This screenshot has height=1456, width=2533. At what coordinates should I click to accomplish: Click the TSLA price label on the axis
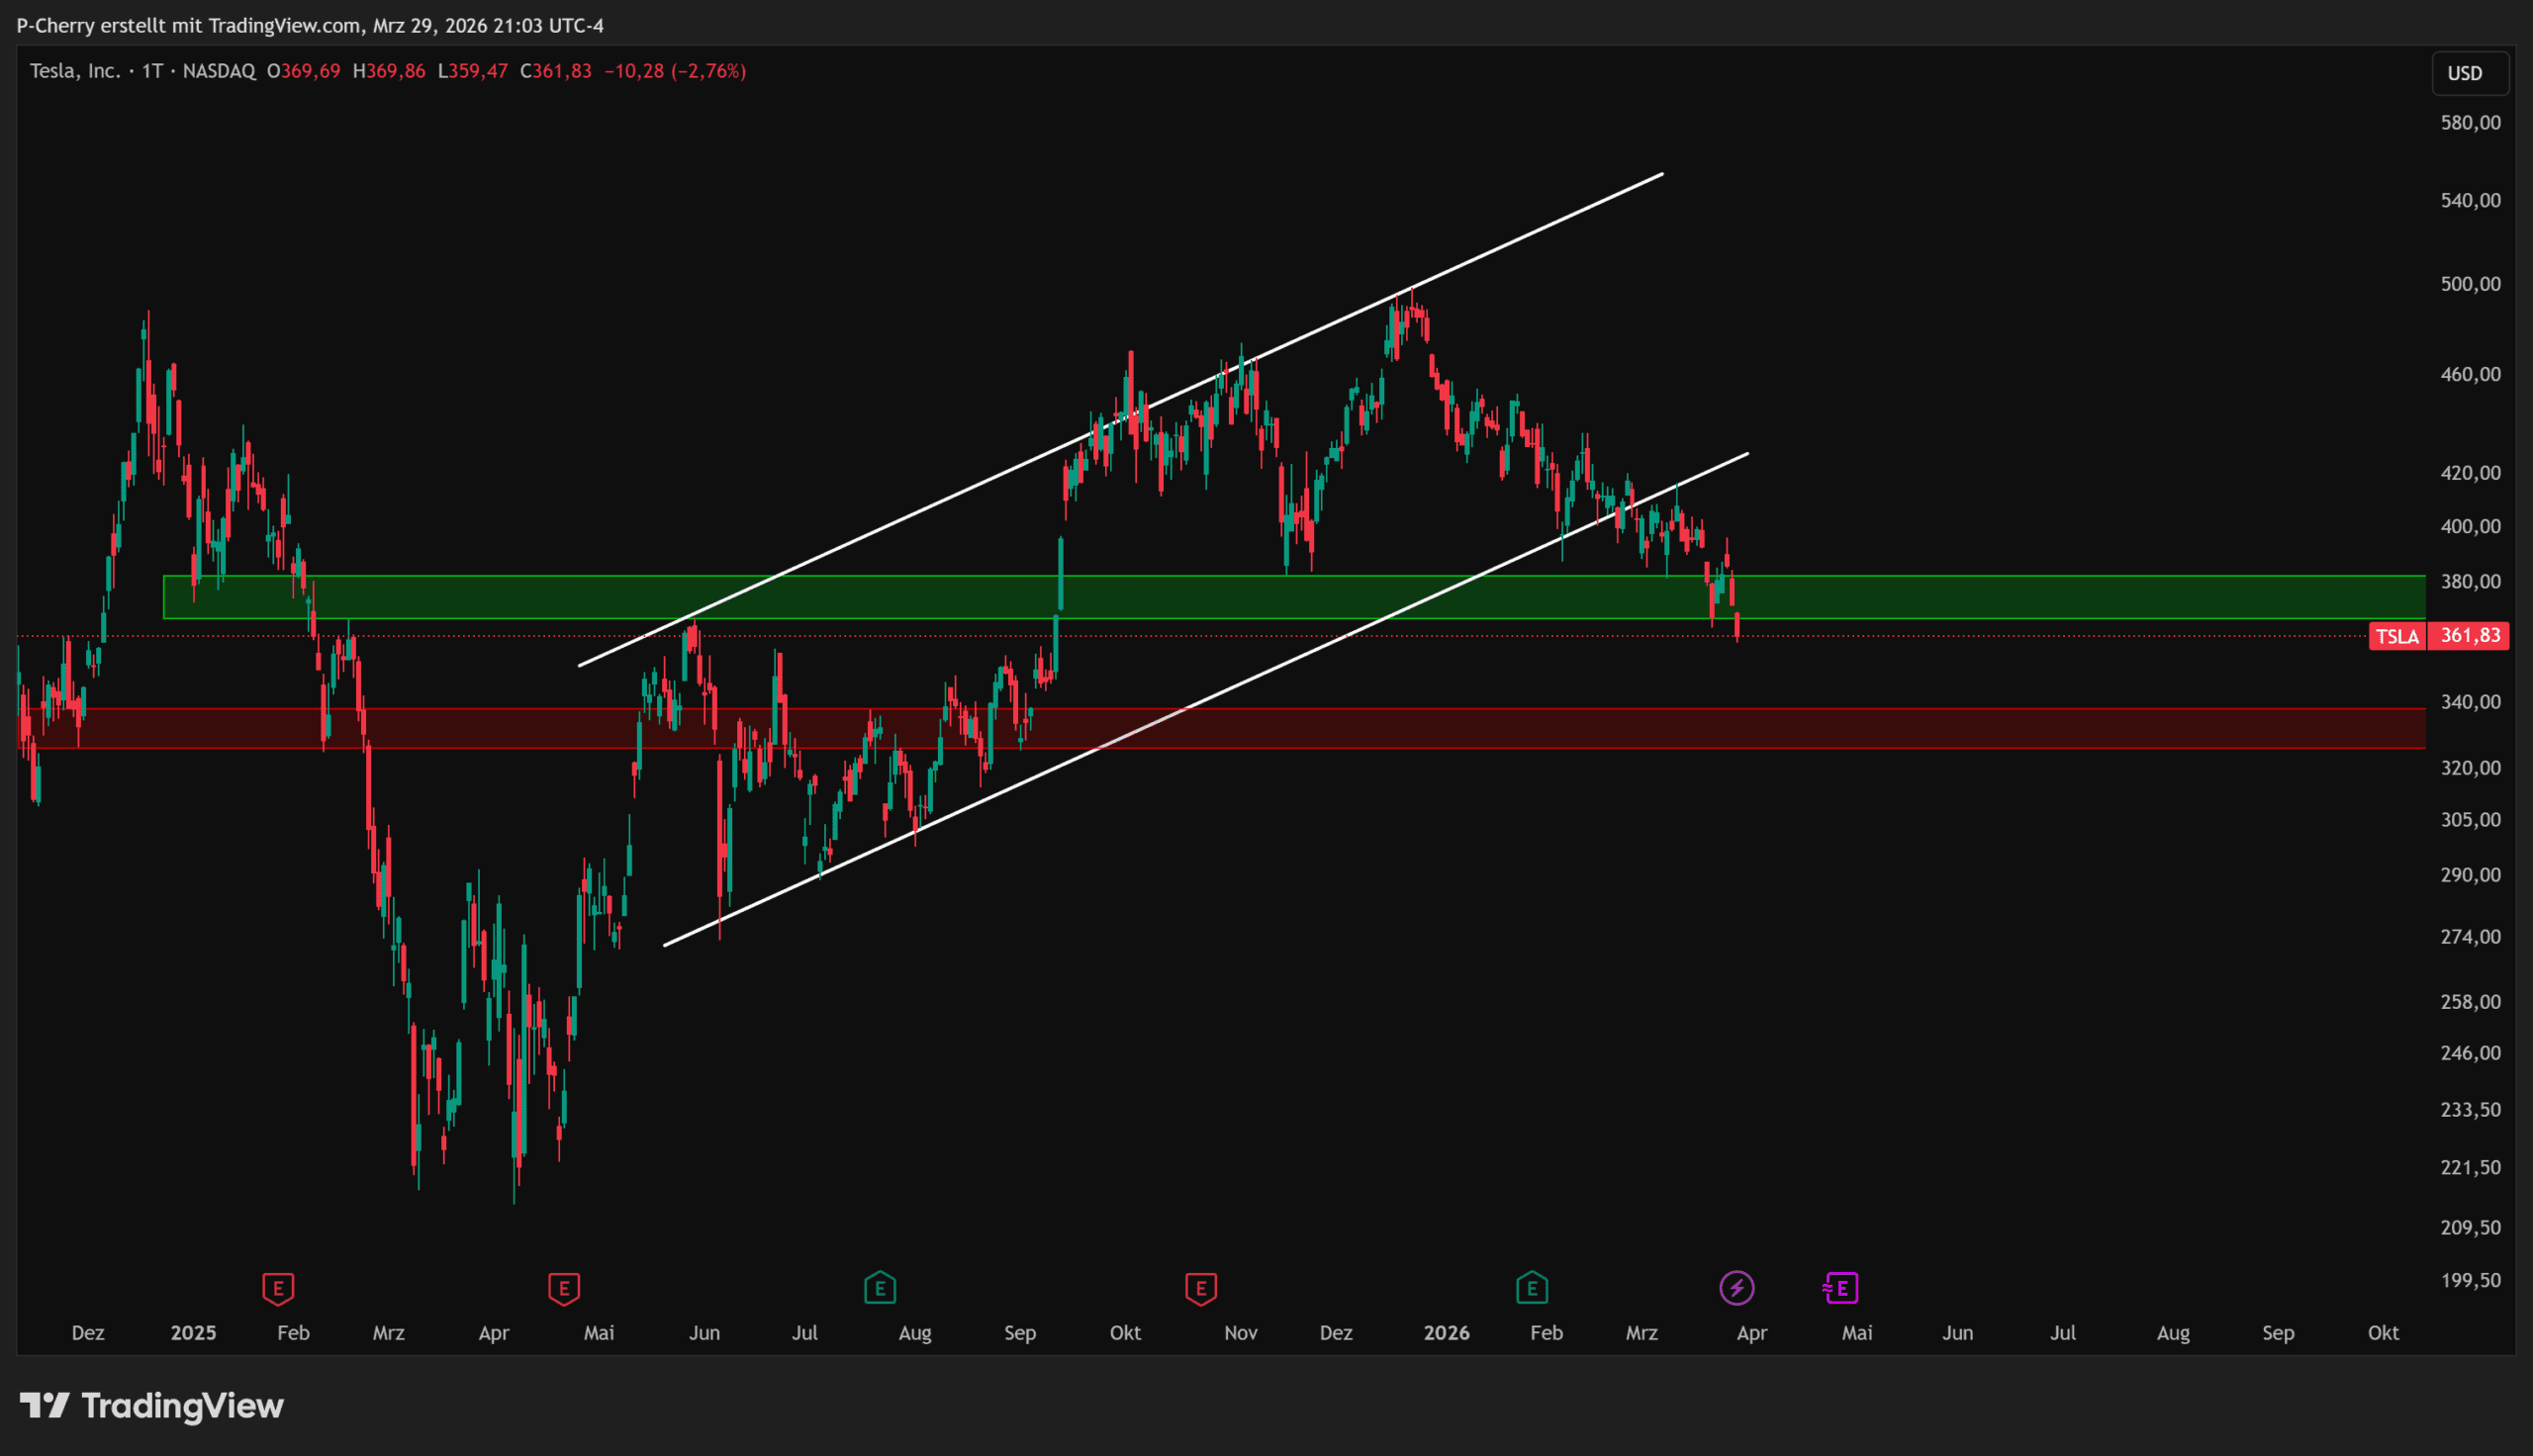coord(2397,636)
